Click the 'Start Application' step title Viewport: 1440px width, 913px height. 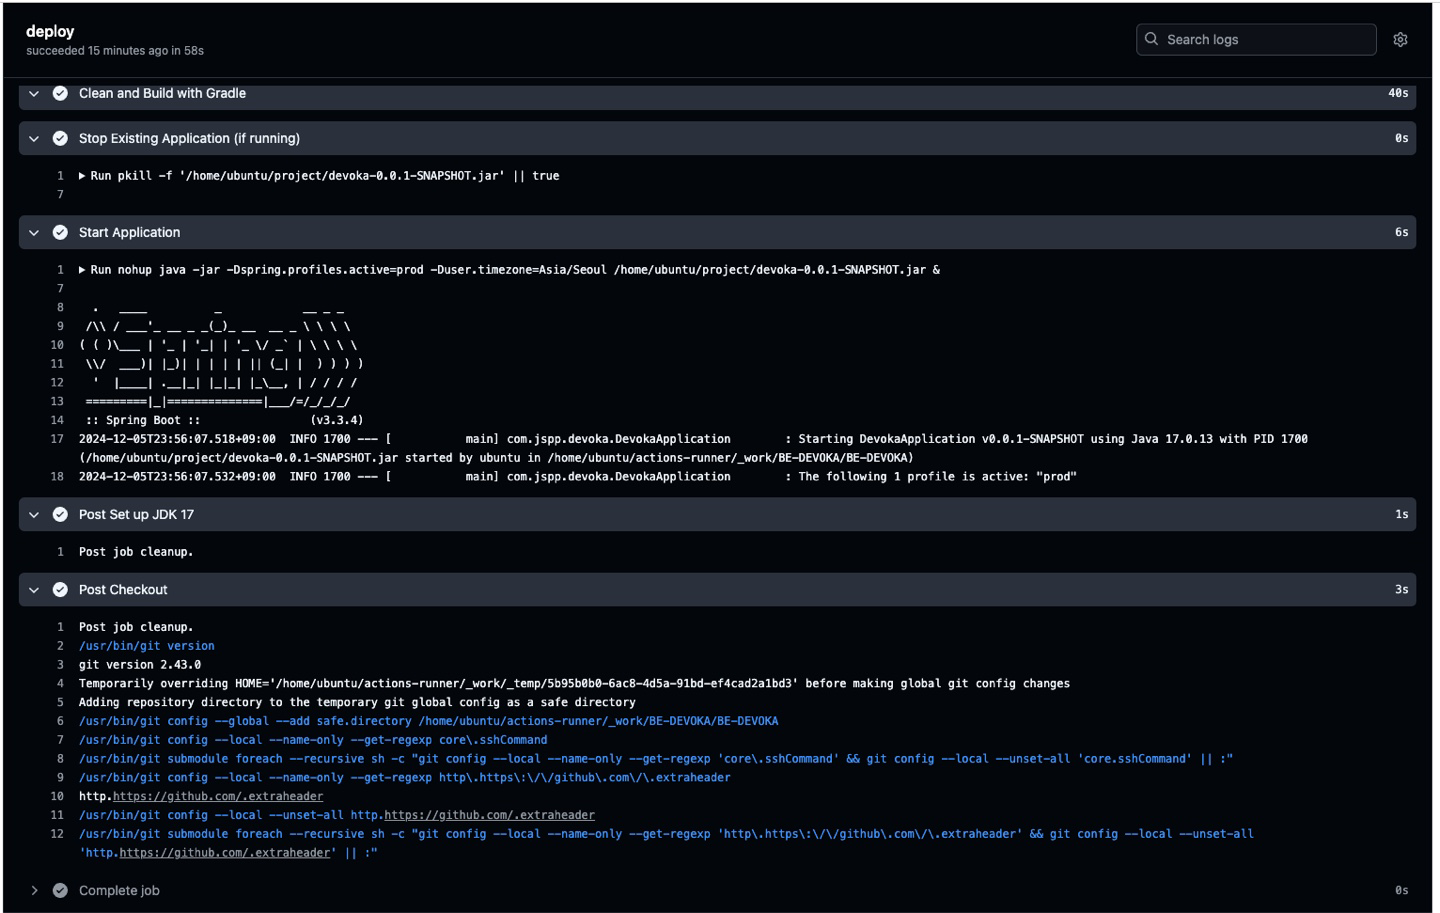(129, 232)
